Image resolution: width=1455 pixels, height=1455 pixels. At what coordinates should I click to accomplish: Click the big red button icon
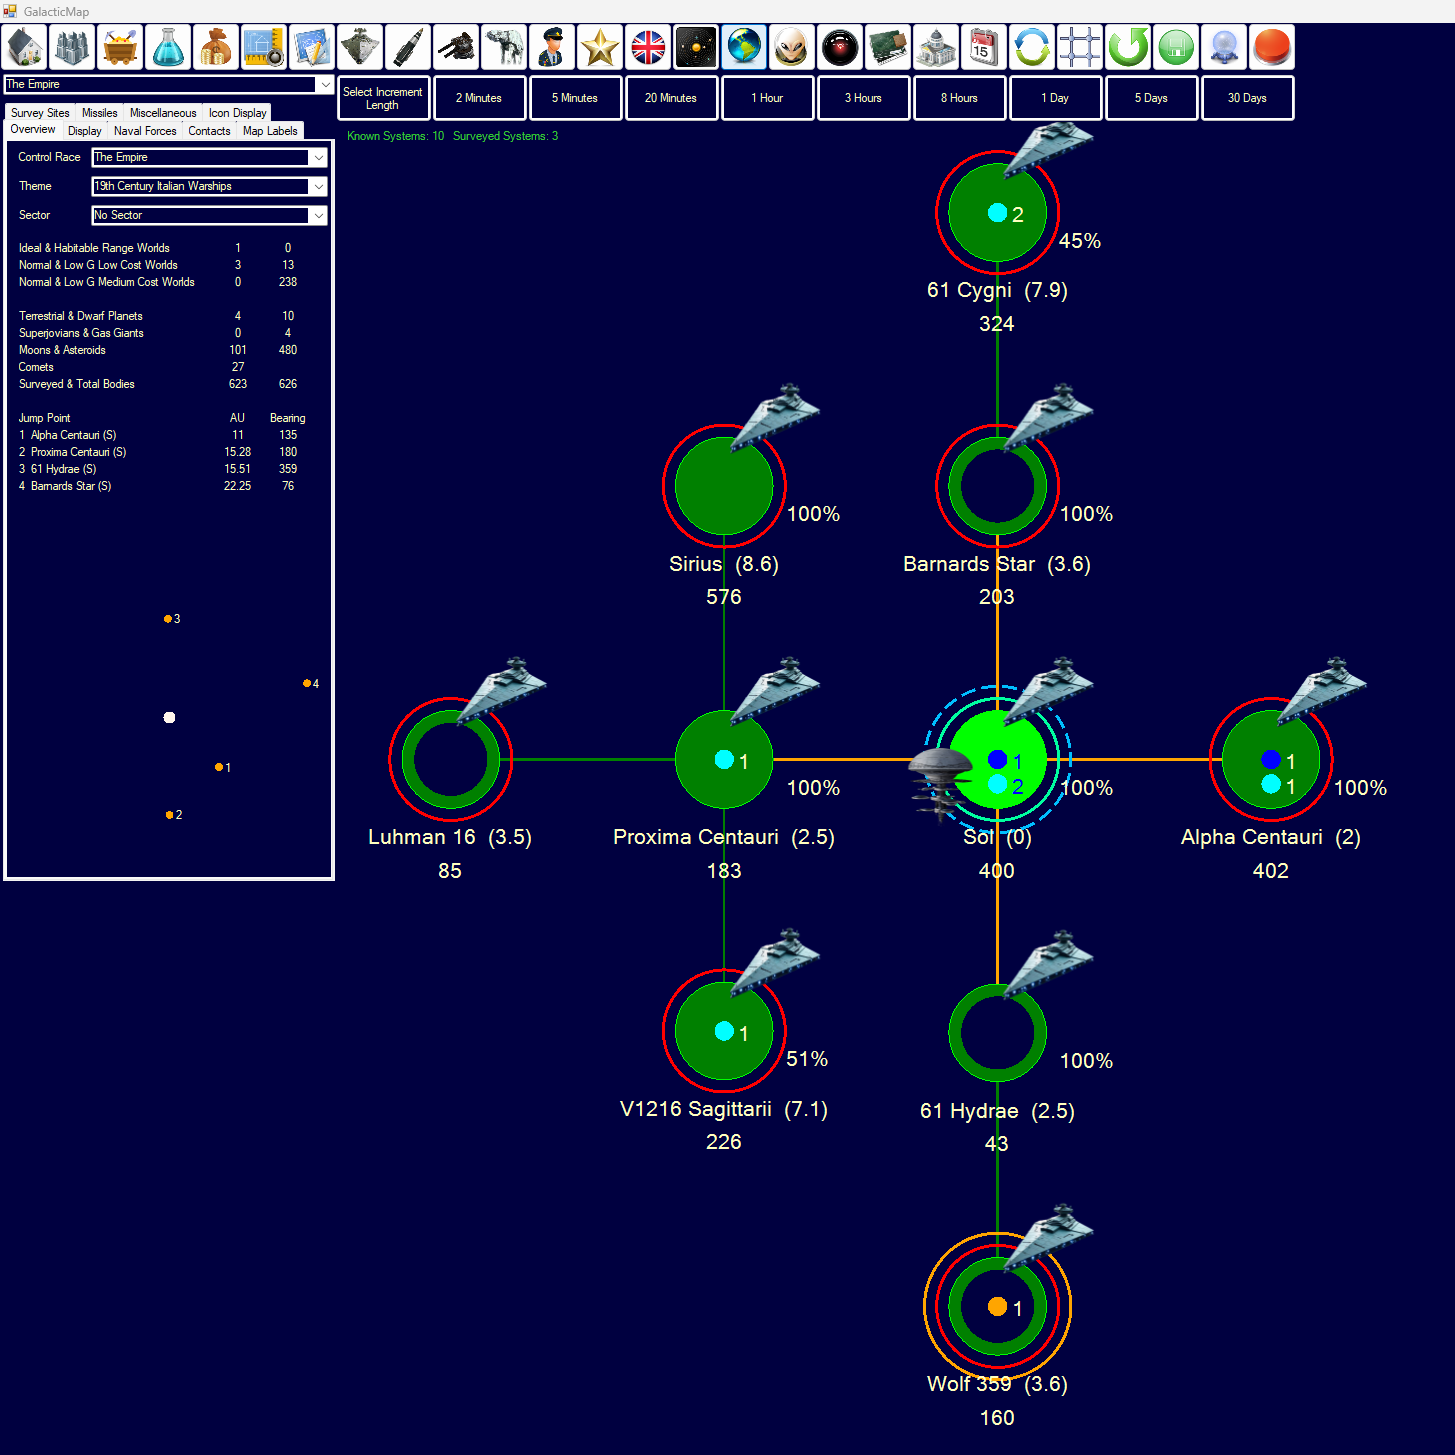(x=1272, y=47)
